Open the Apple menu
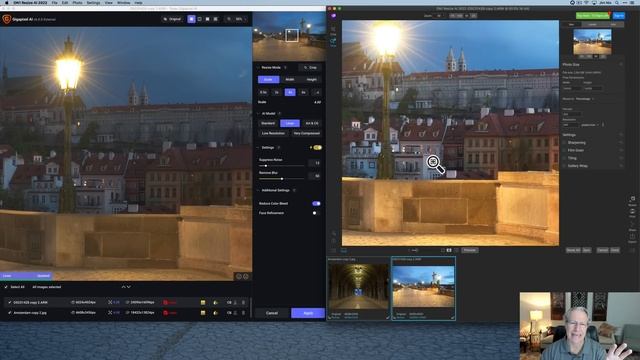The width and height of the screenshot is (640, 360). tap(7, 2)
